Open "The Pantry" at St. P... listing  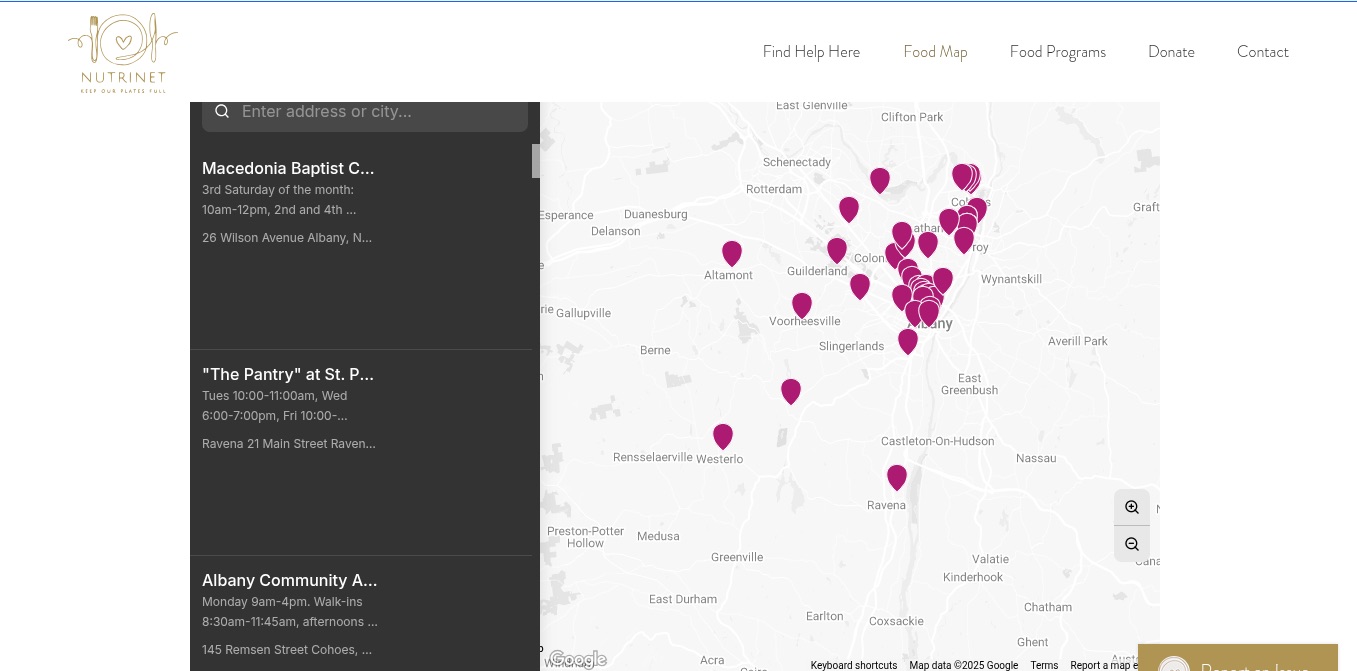coord(288,374)
